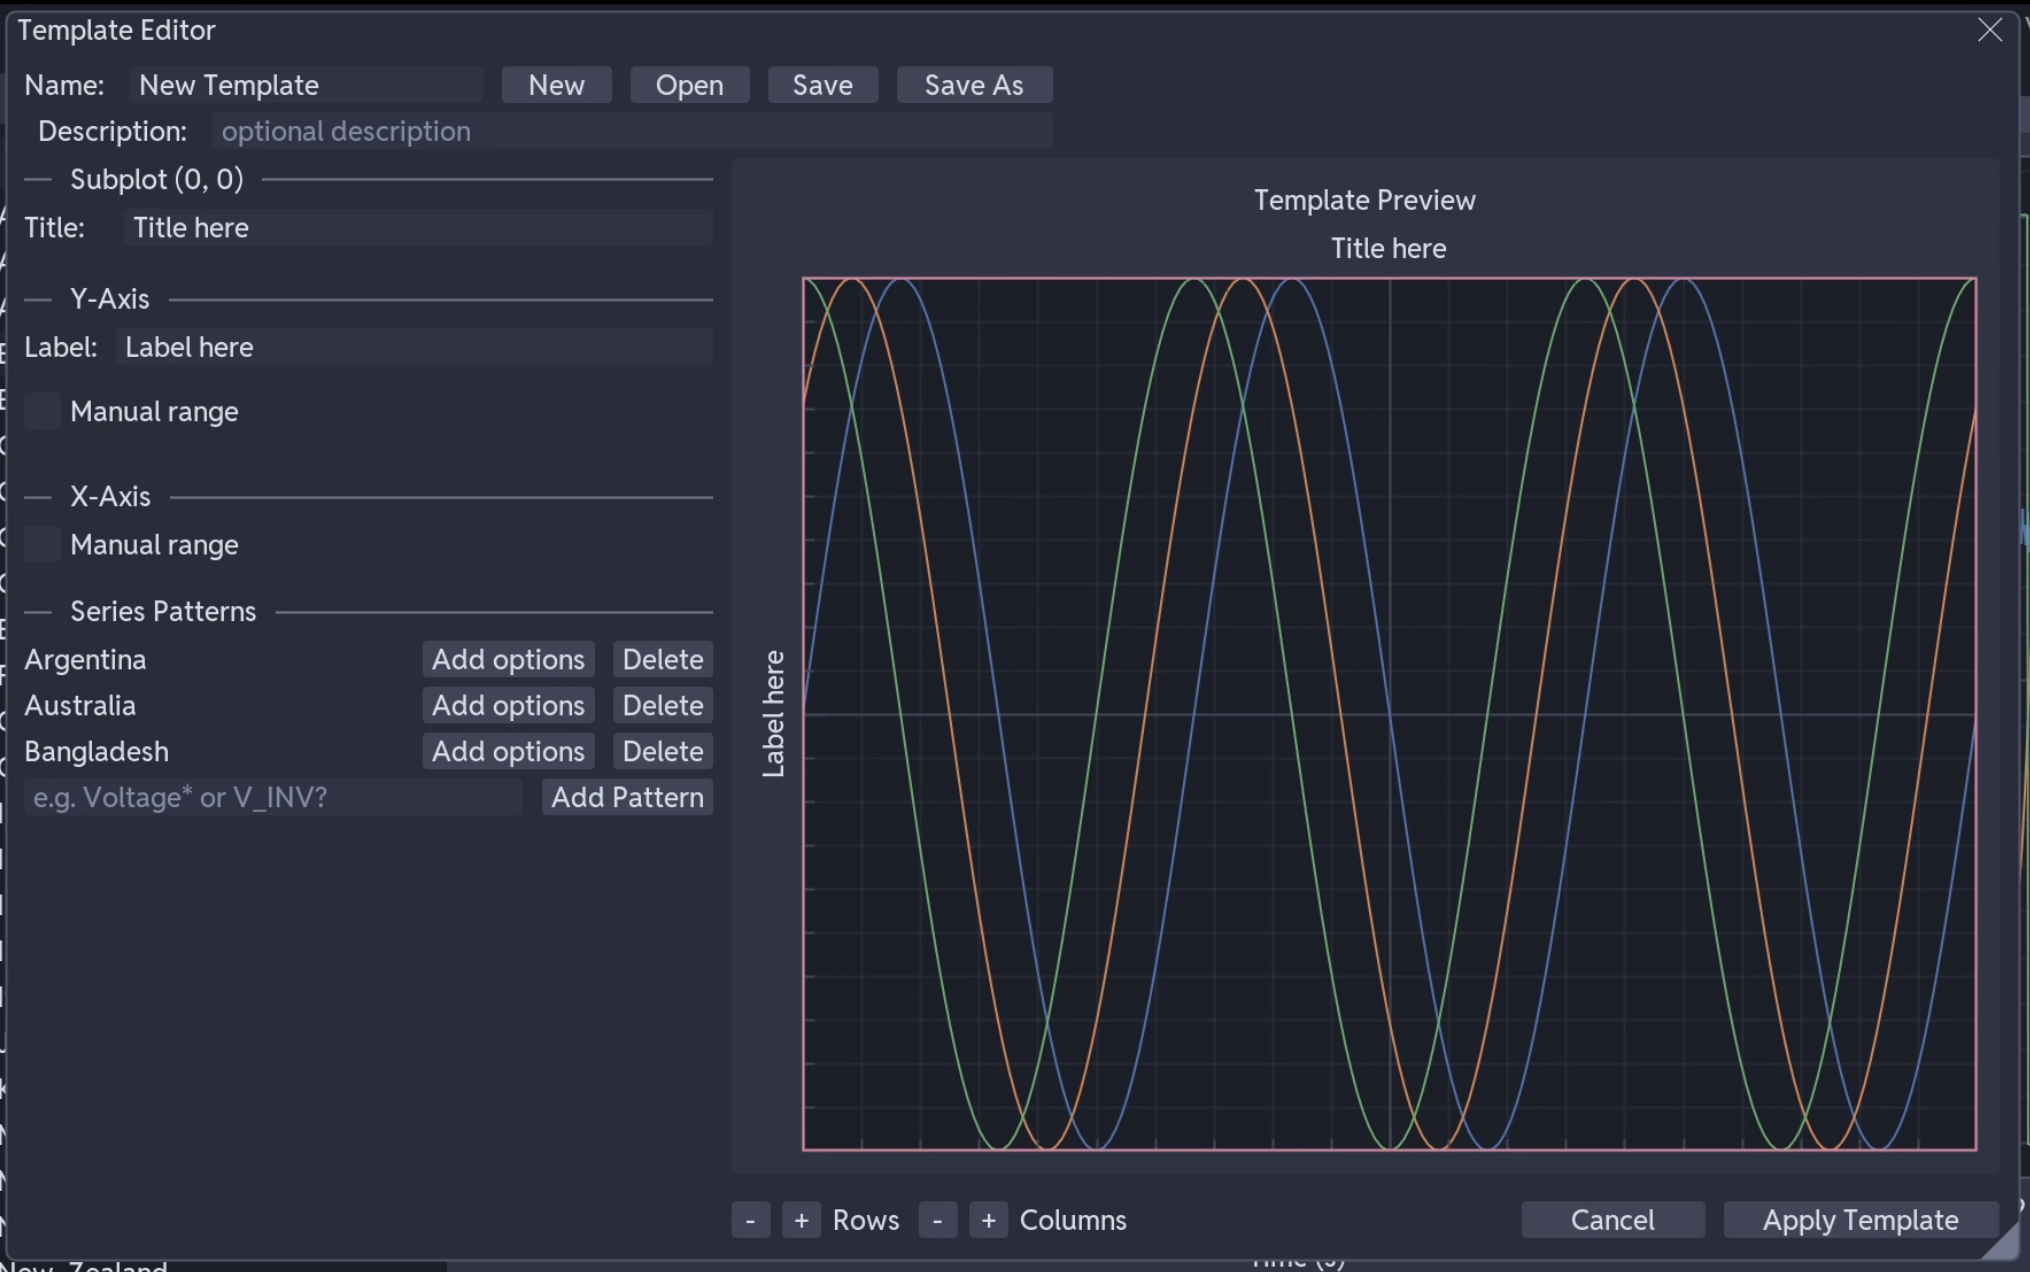Image resolution: width=2030 pixels, height=1272 pixels.
Task: Add a row with the plus Rows button
Action: pos(801,1220)
